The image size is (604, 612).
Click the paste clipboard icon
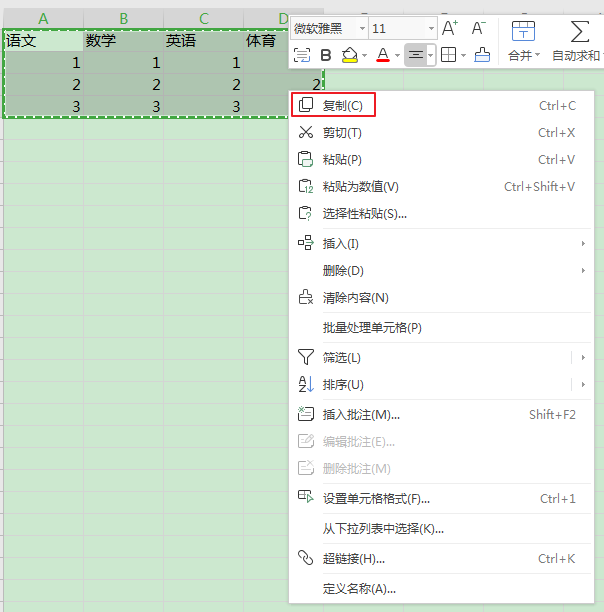pos(306,159)
